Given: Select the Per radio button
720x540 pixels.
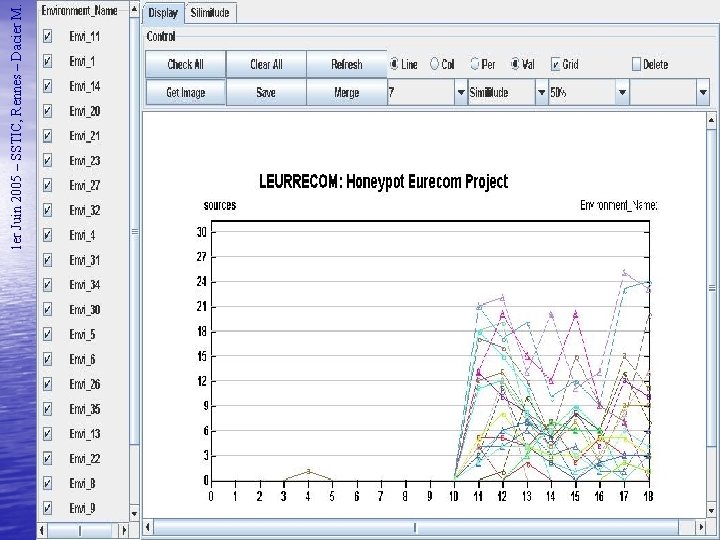Looking at the screenshot, I should pos(475,64).
